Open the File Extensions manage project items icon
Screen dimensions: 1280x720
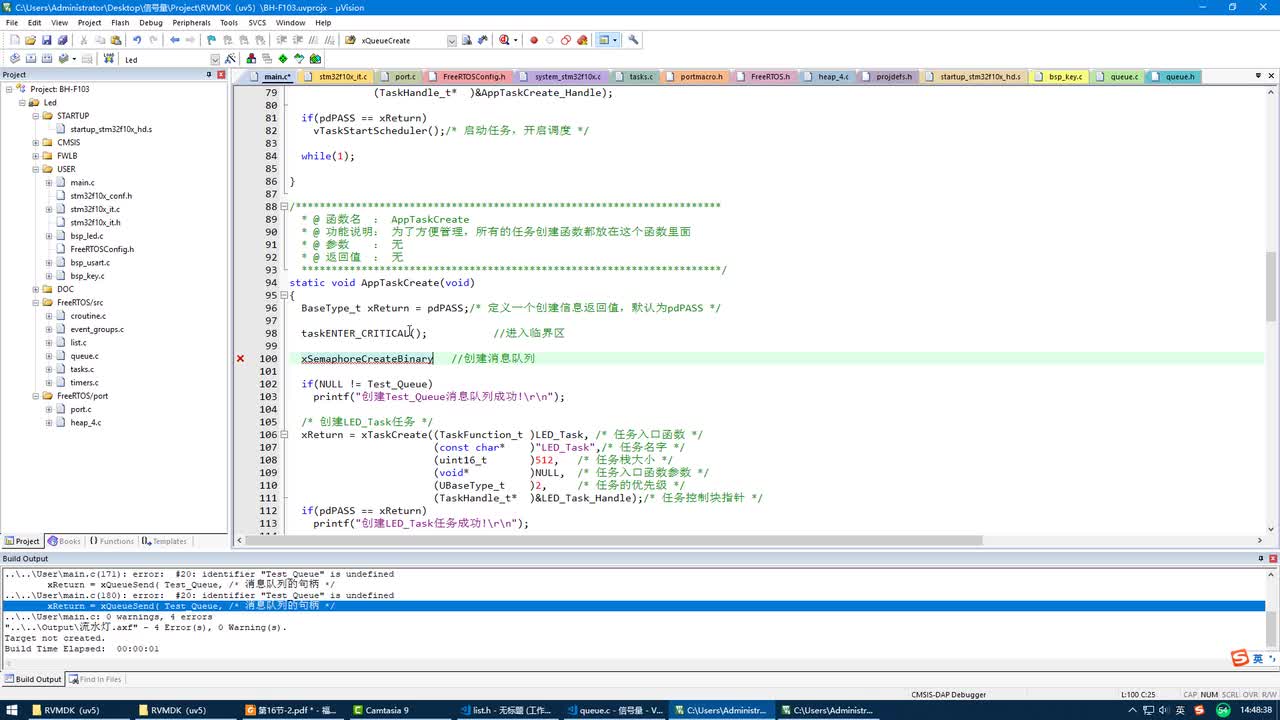(x=251, y=59)
